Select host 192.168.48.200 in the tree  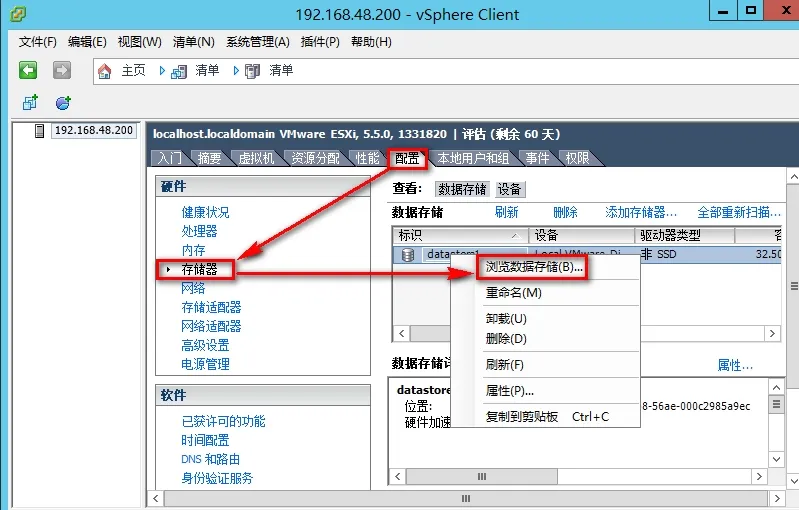(94, 130)
